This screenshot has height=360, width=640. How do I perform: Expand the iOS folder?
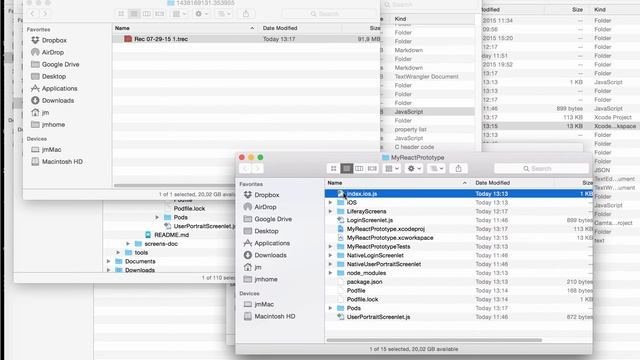click(x=330, y=202)
